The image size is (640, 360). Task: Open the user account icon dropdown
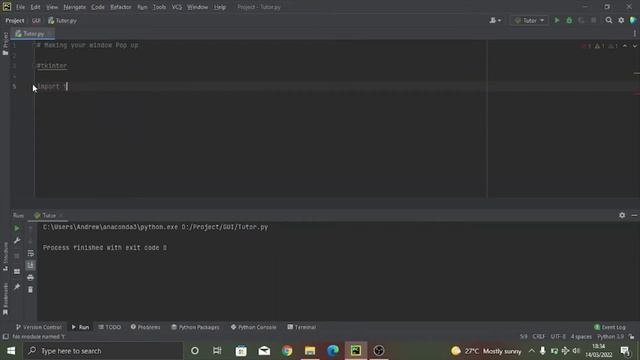coord(495,20)
